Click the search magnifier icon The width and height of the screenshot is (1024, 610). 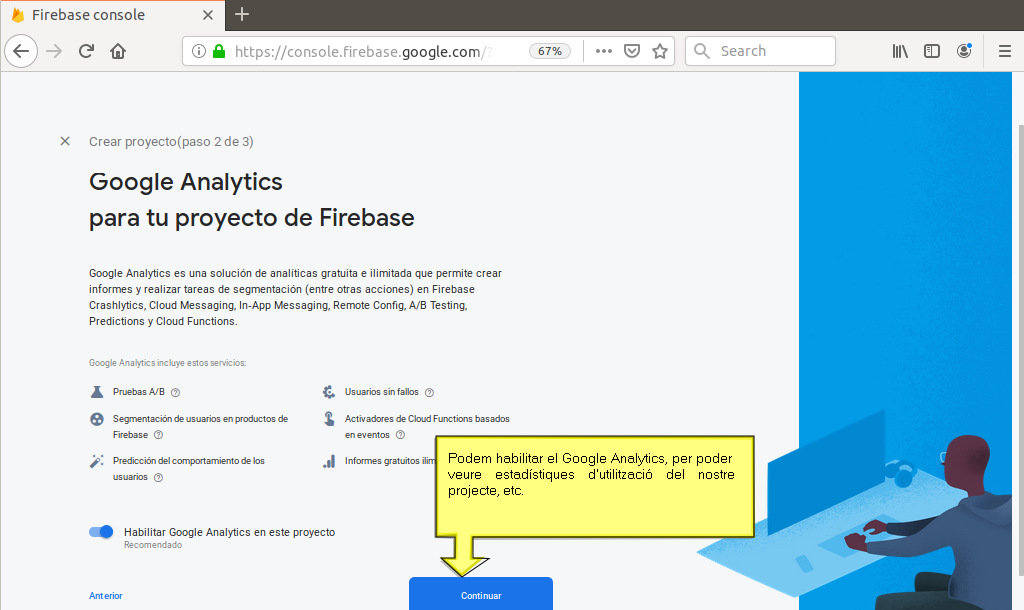click(x=701, y=51)
